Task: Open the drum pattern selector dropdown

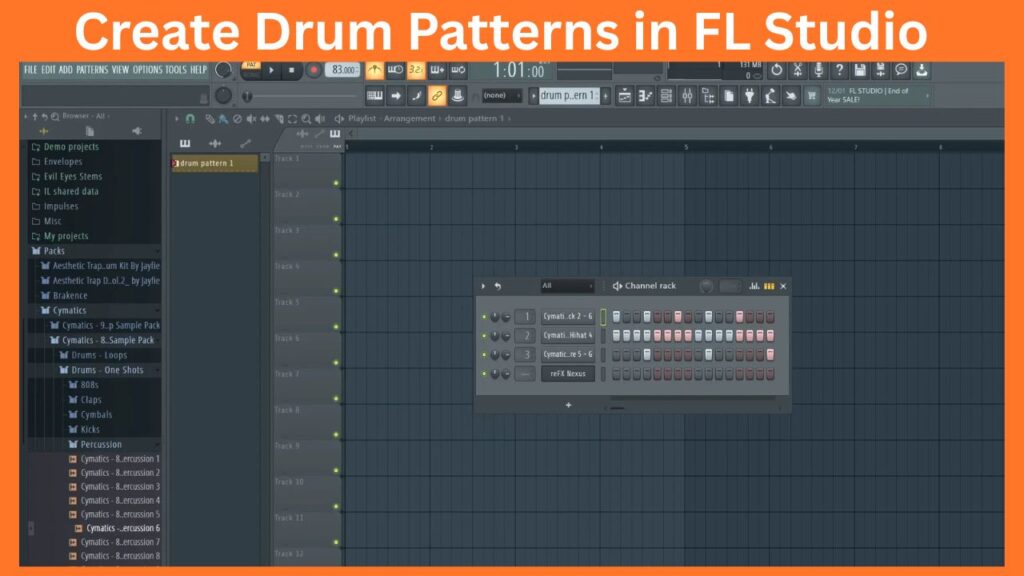Action: tap(569, 96)
